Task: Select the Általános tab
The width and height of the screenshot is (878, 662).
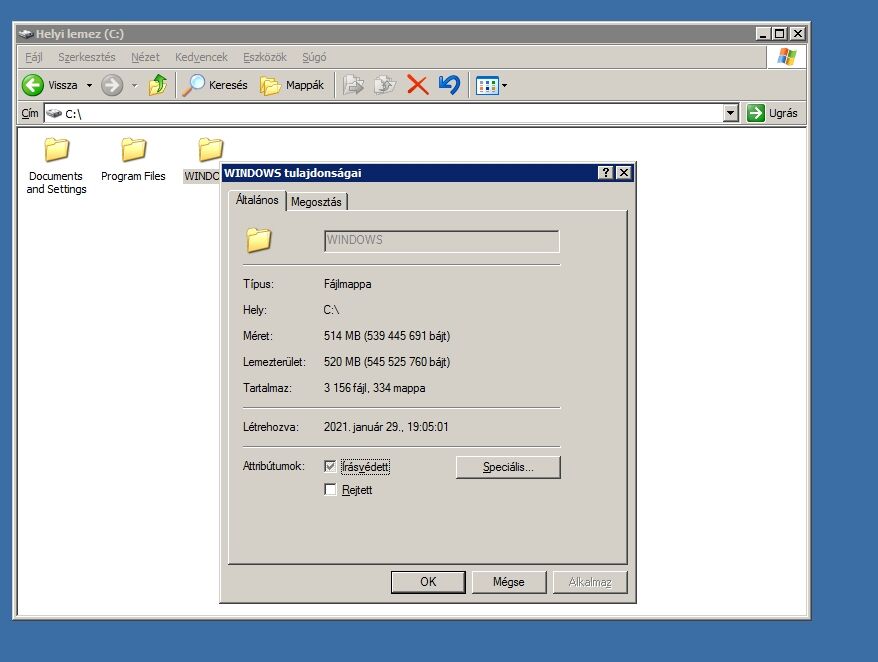Action: [x=257, y=200]
